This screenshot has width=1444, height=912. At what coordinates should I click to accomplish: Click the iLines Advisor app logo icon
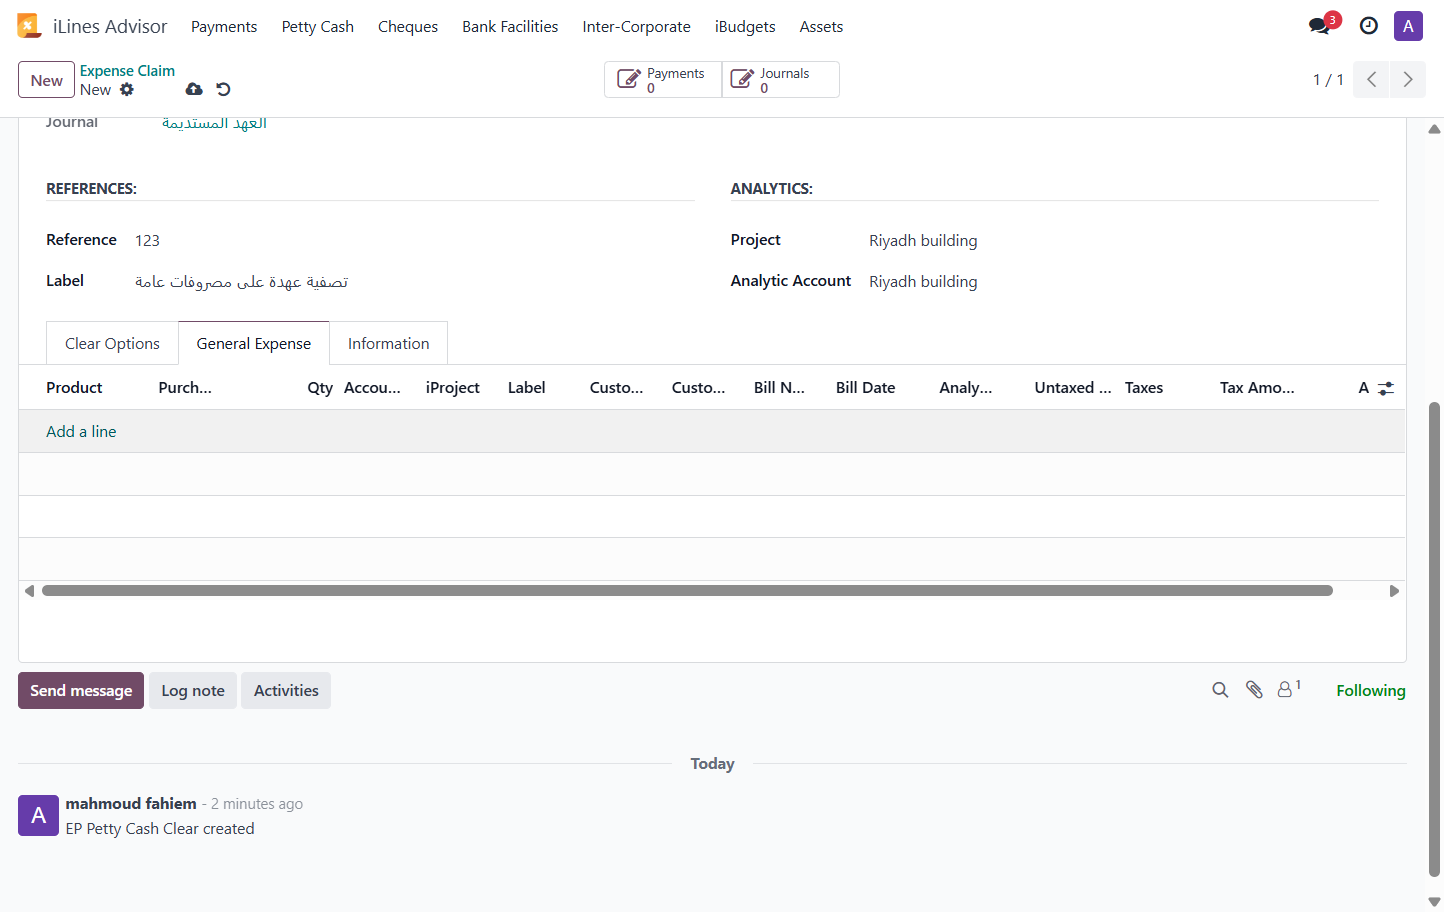tap(29, 26)
